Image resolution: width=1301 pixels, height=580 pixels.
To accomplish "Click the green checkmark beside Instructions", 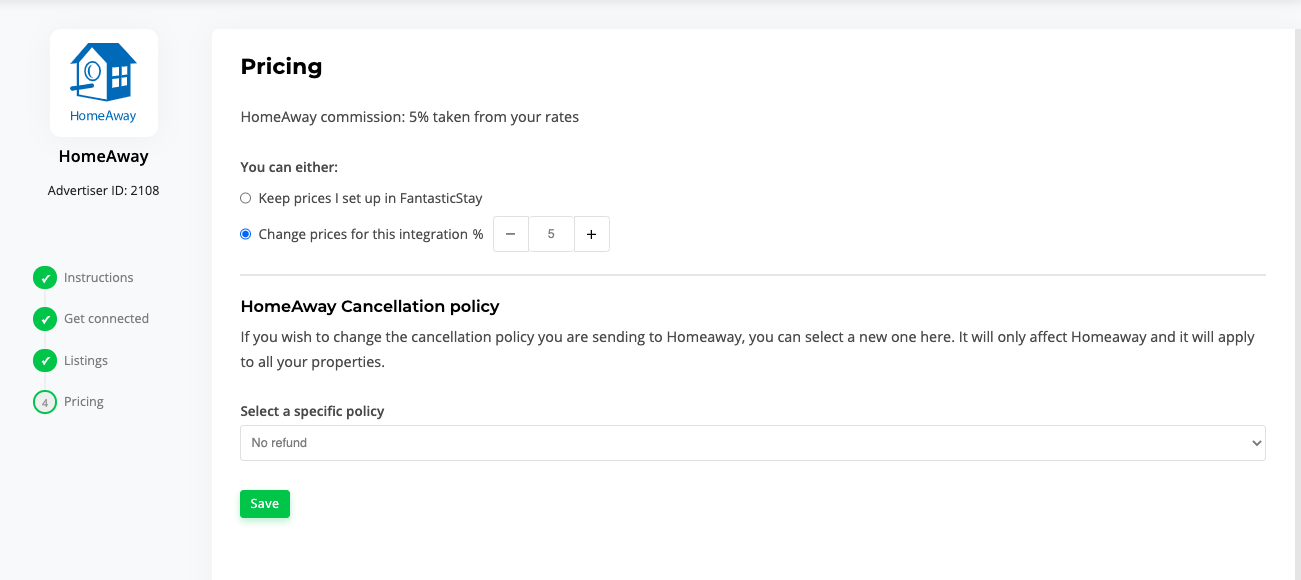I will pos(45,278).
